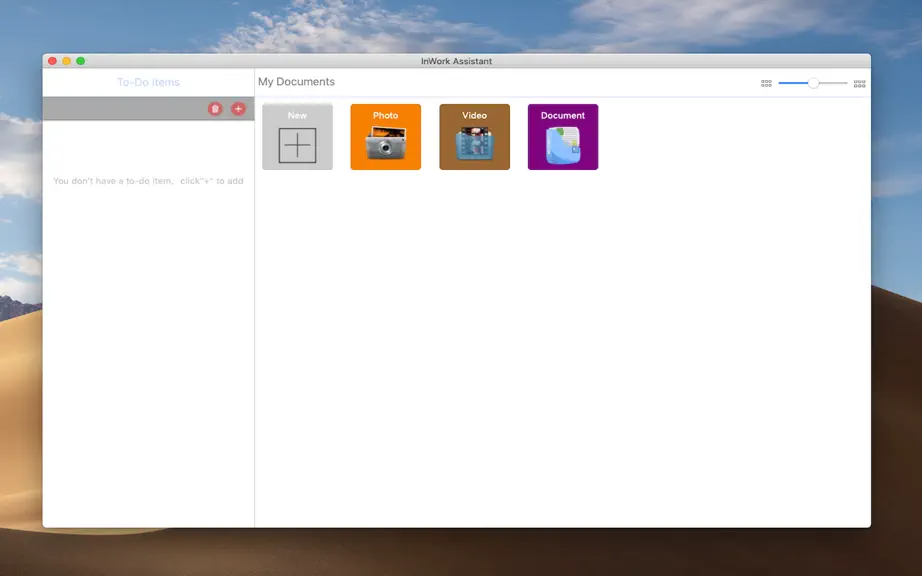Click the empty to-do hint text
This screenshot has width=922, height=576.
(x=148, y=181)
